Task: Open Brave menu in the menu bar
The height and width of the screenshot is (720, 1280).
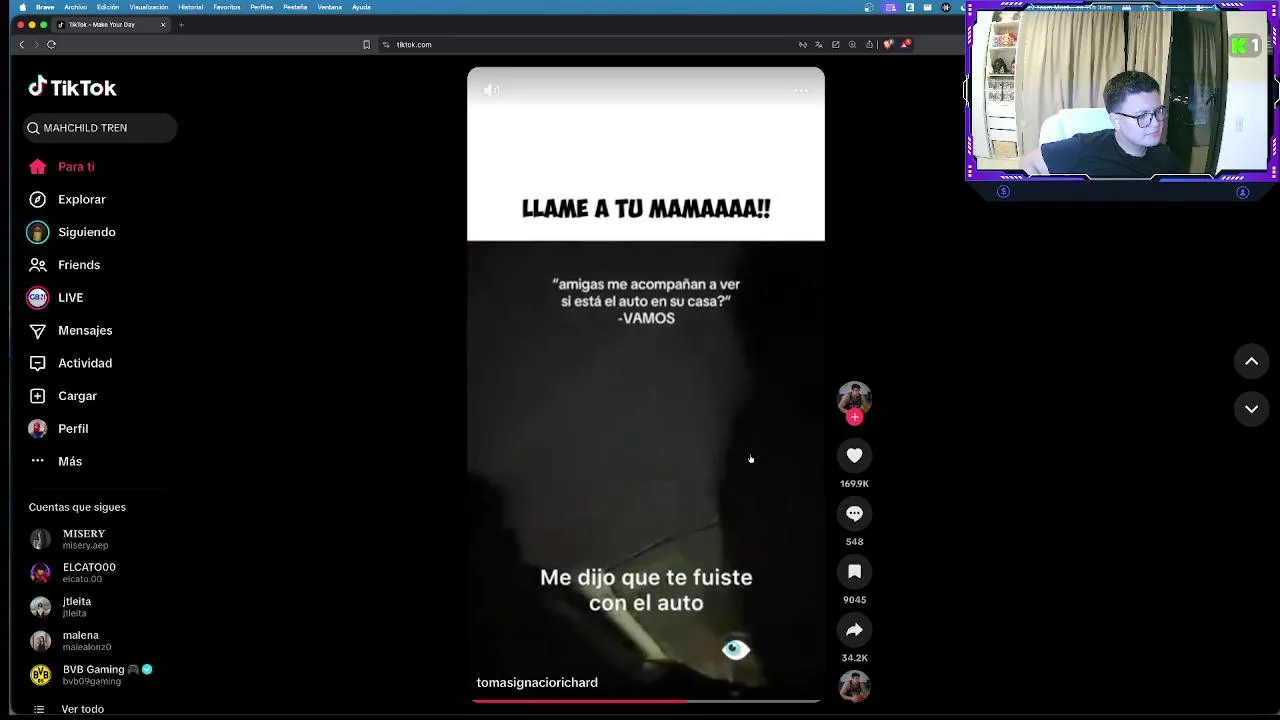Action: click(45, 7)
